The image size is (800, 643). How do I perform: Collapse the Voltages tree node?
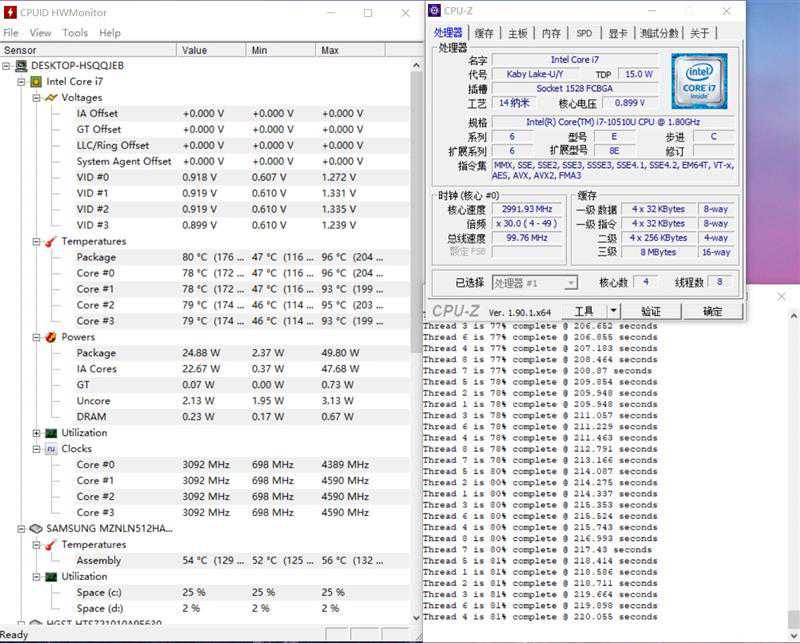36,98
